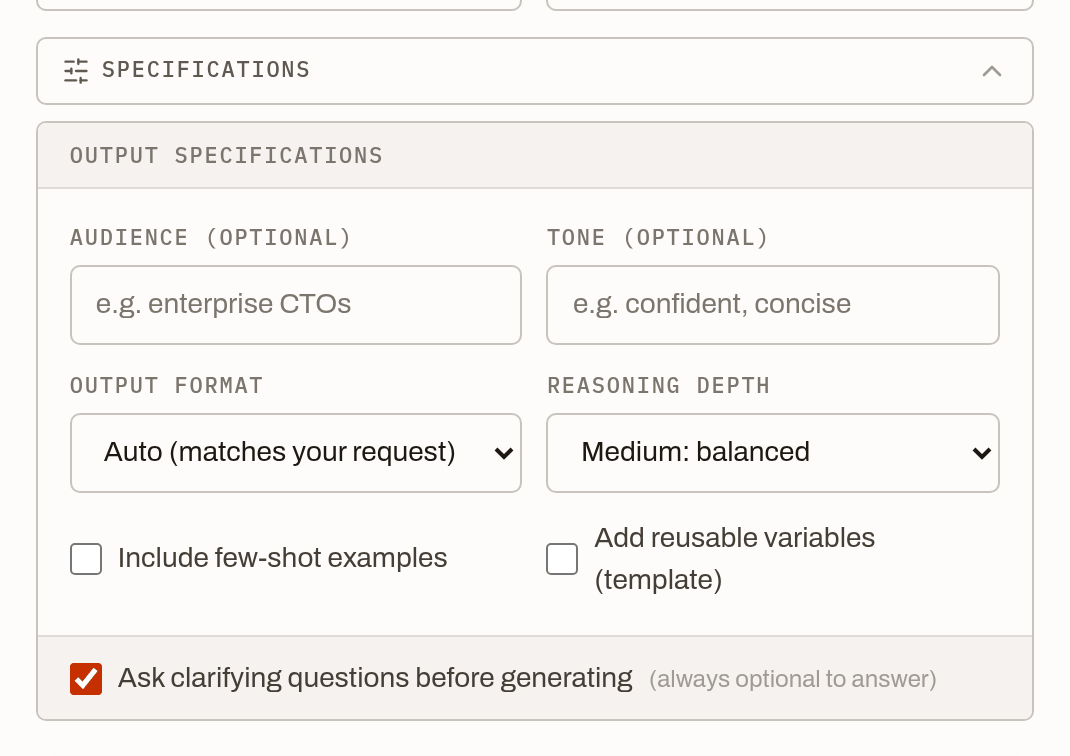This screenshot has height=756, width=1070.
Task: Click the TONE (OPTIONAL) label
Action: (658, 237)
